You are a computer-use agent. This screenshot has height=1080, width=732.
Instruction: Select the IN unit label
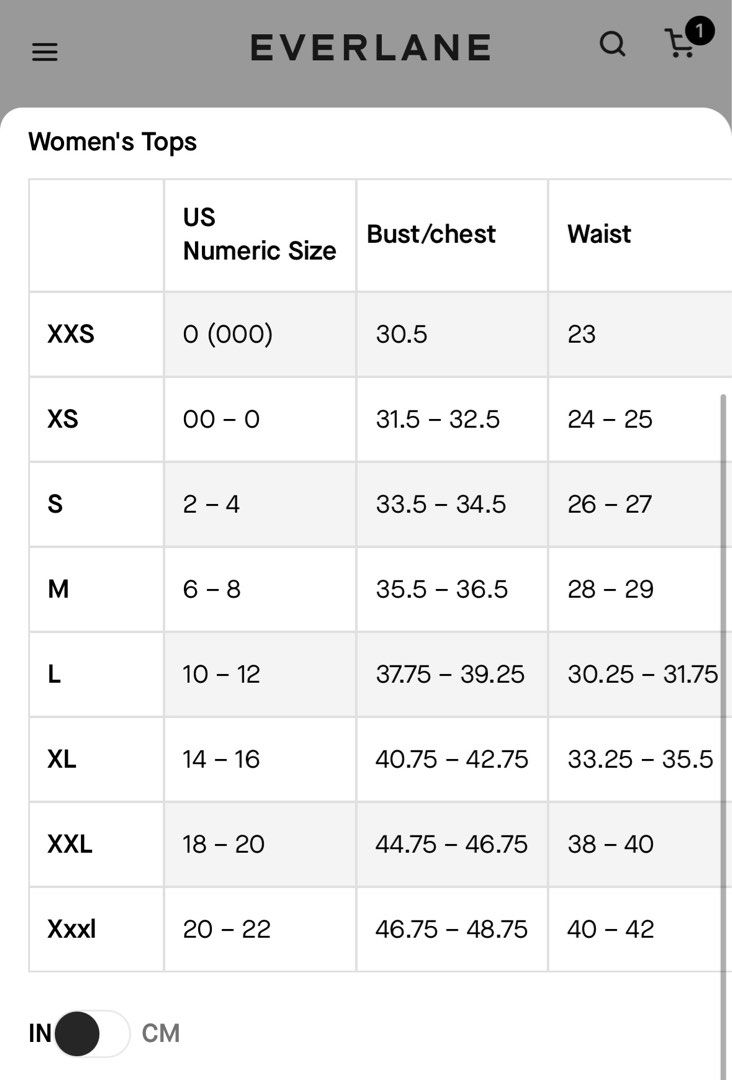[x=40, y=1033]
